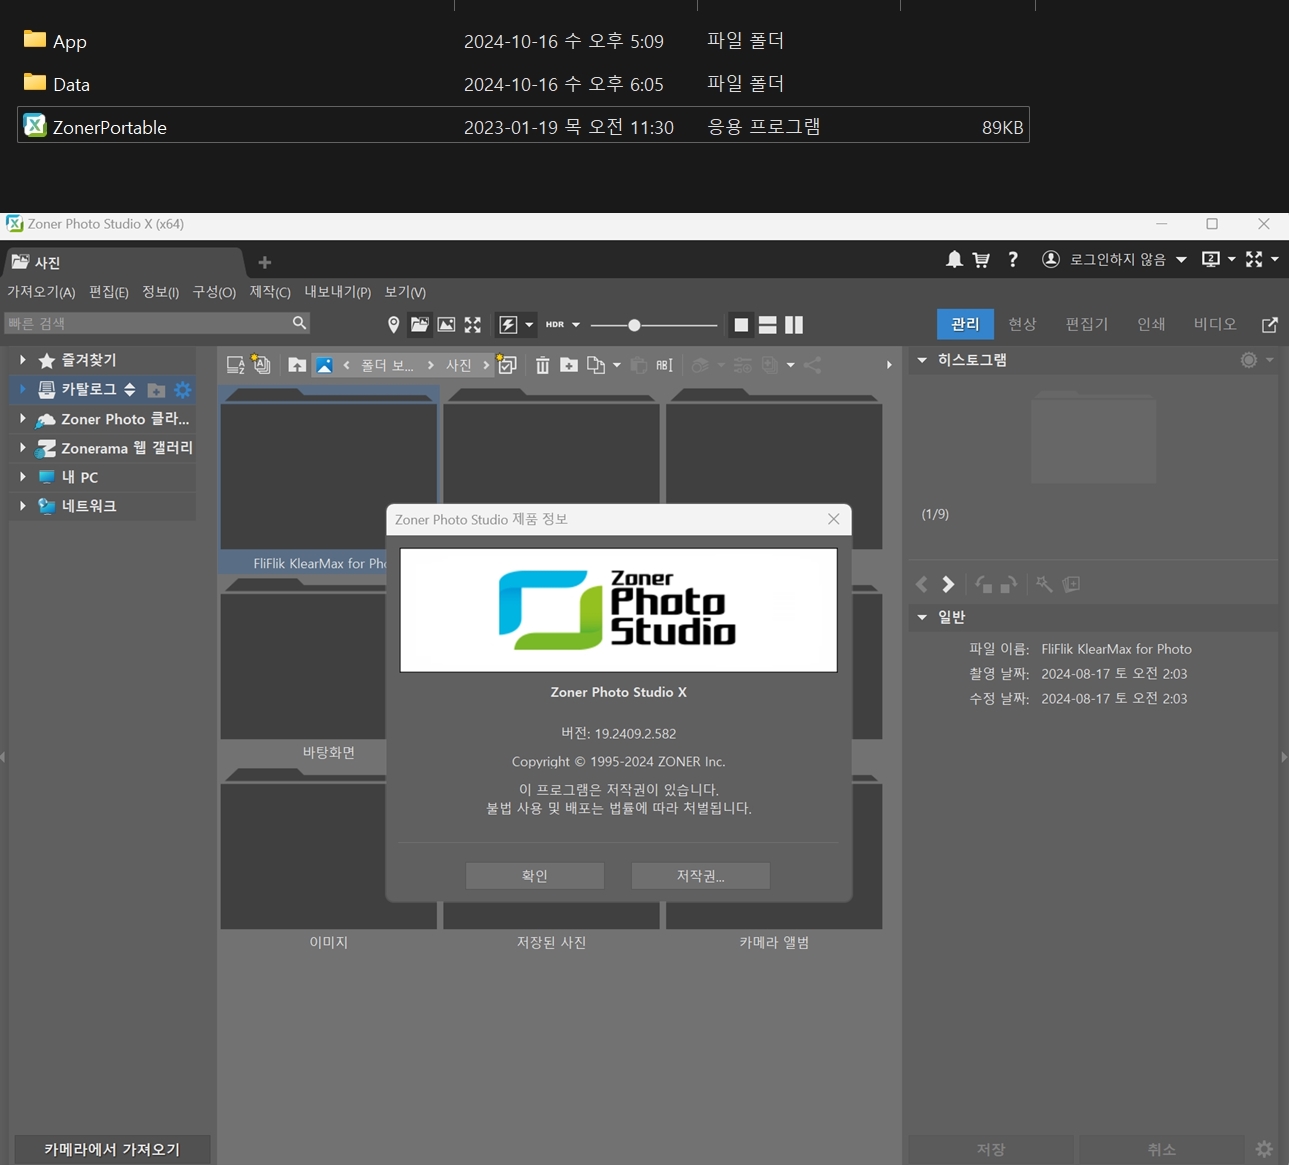Open the notifications bell icon
Image resolution: width=1289 pixels, height=1165 pixels.
click(x=954, y=260)
